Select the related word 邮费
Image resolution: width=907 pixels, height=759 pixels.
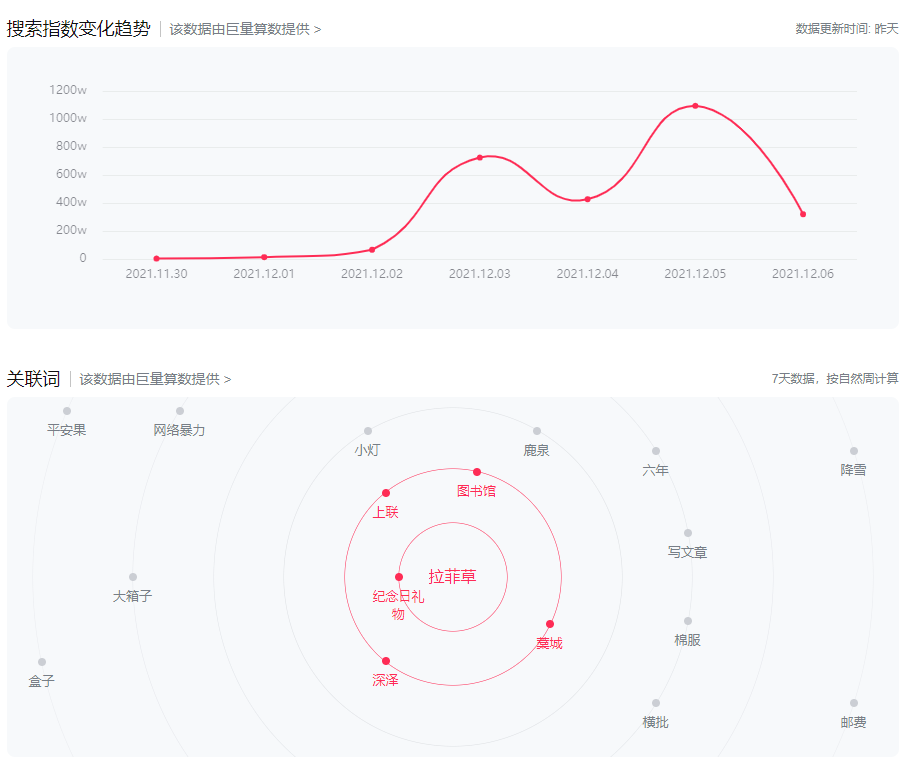853,723
